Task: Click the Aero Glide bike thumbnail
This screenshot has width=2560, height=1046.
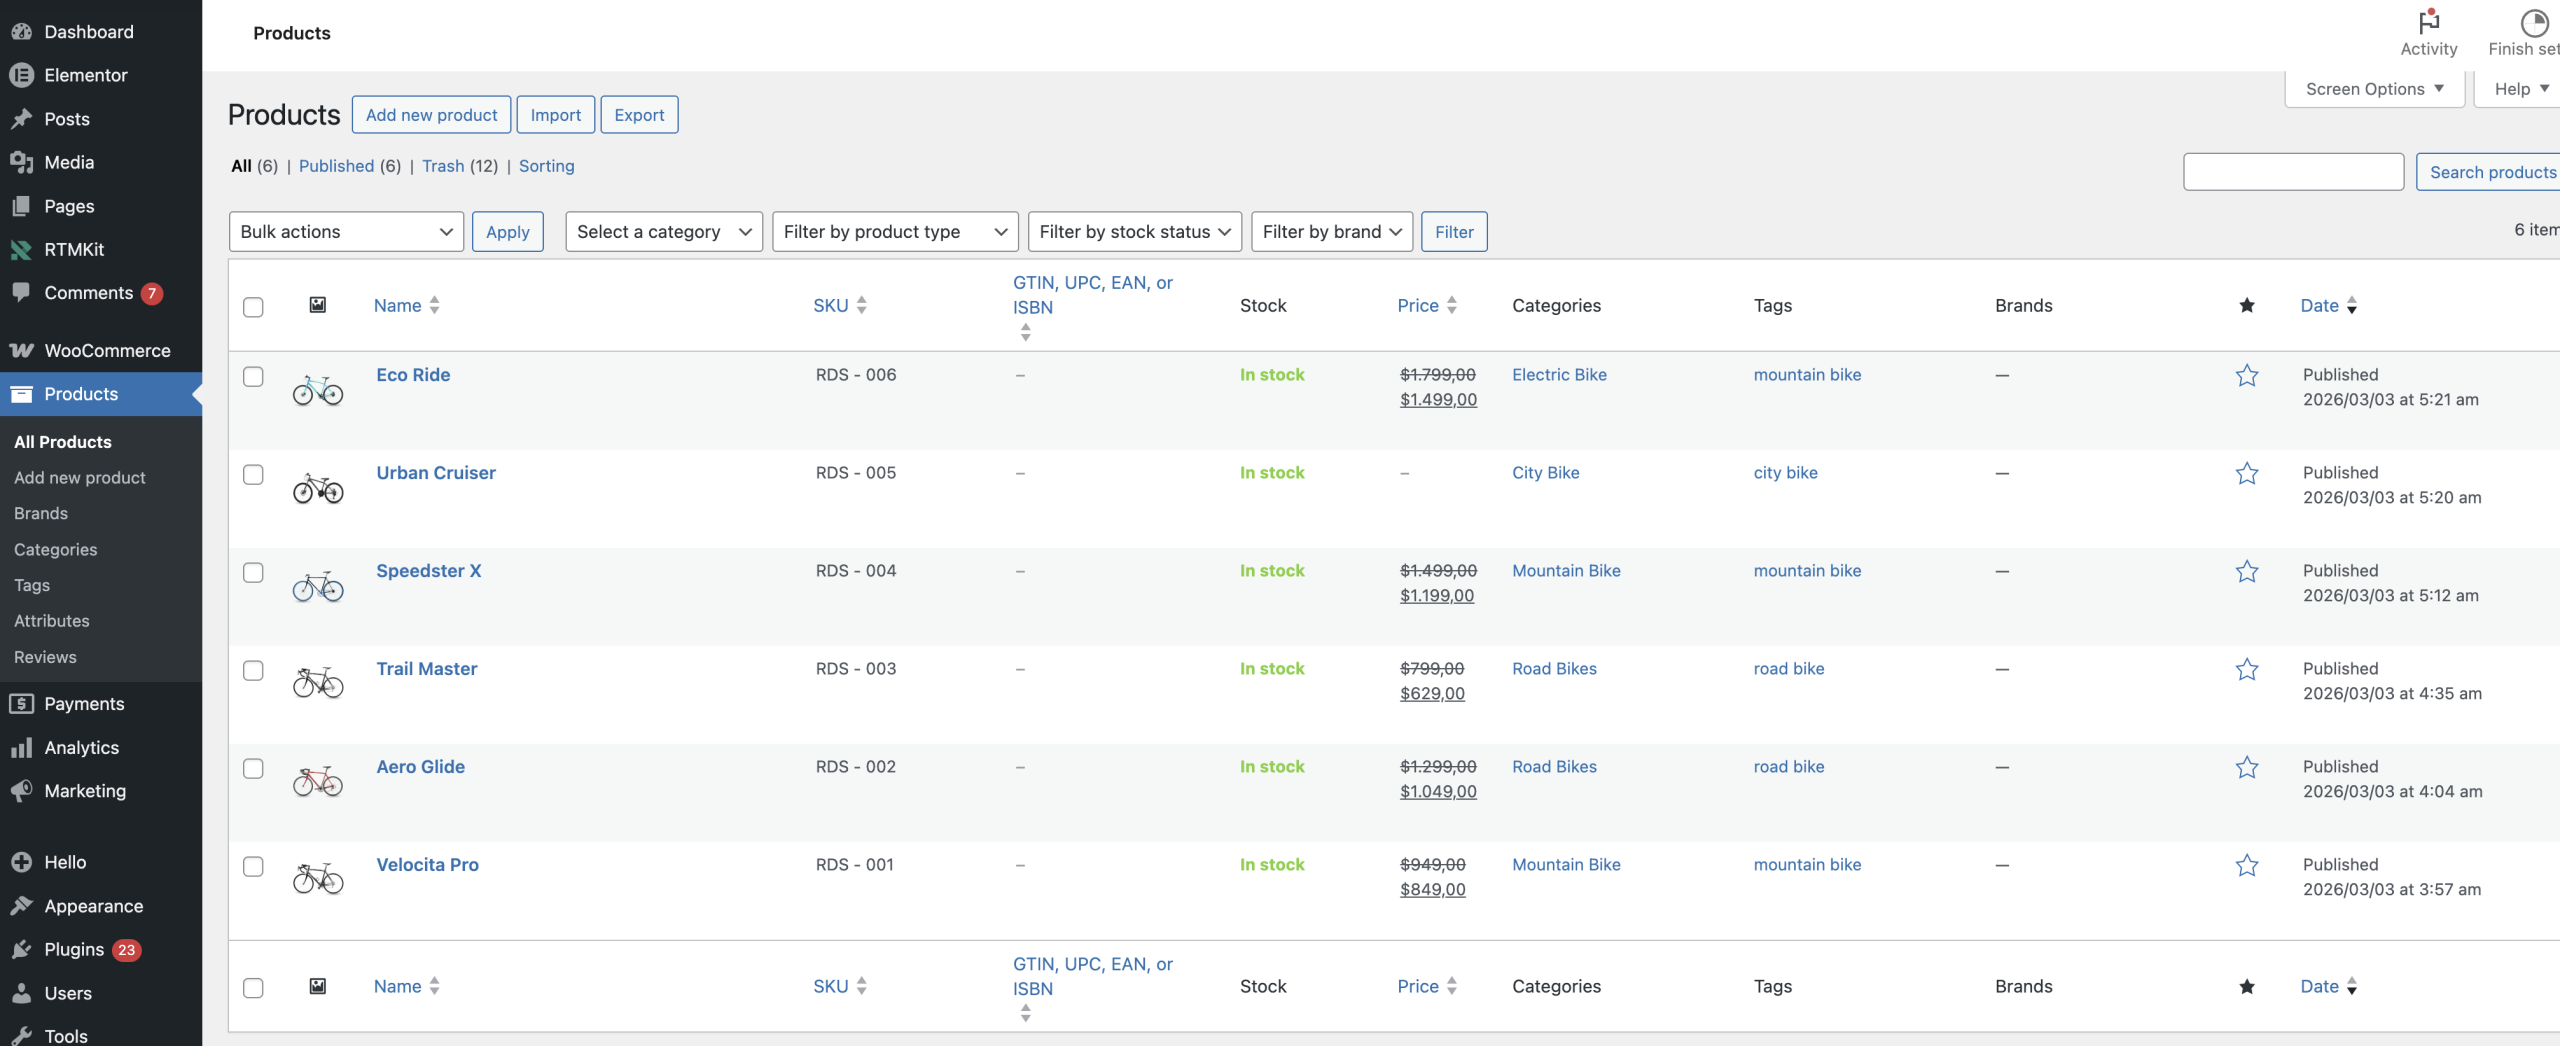Action: [x=317, y=781]
